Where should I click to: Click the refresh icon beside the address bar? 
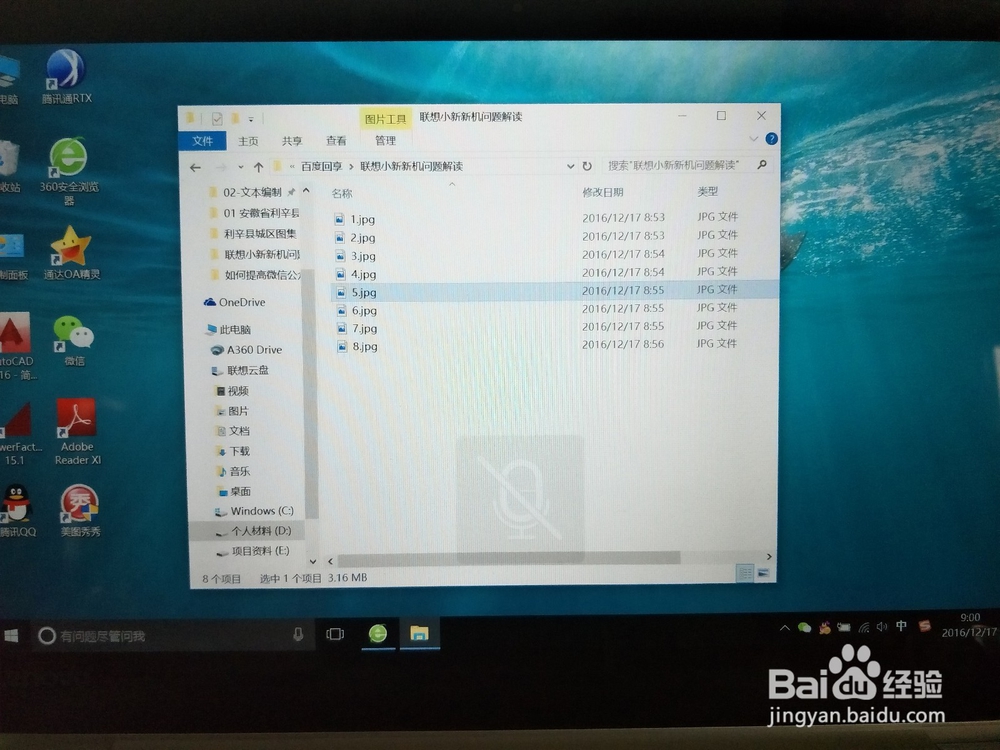pyautogui.click(x=587, y=166)
